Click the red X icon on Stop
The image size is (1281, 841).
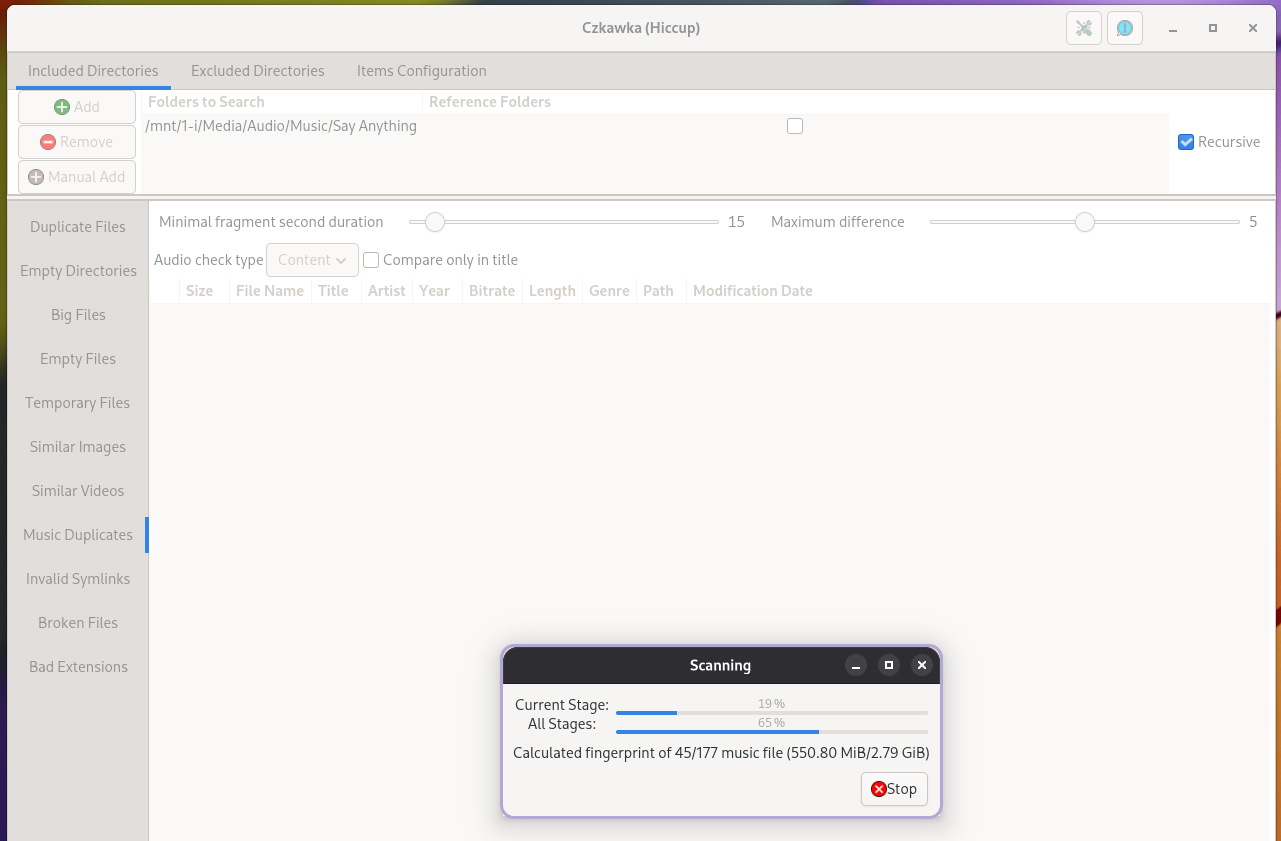click(878, 789)
